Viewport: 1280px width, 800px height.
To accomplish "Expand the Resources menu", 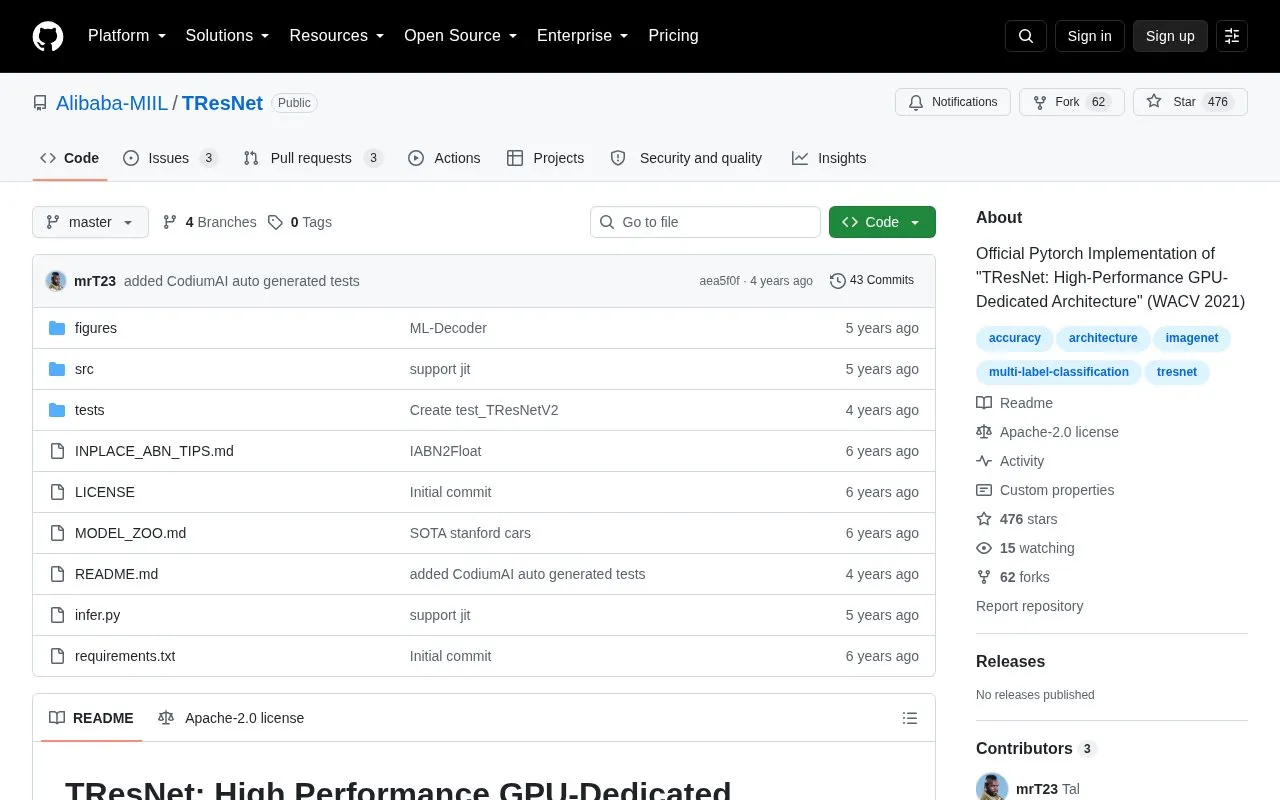I will 337,36.
